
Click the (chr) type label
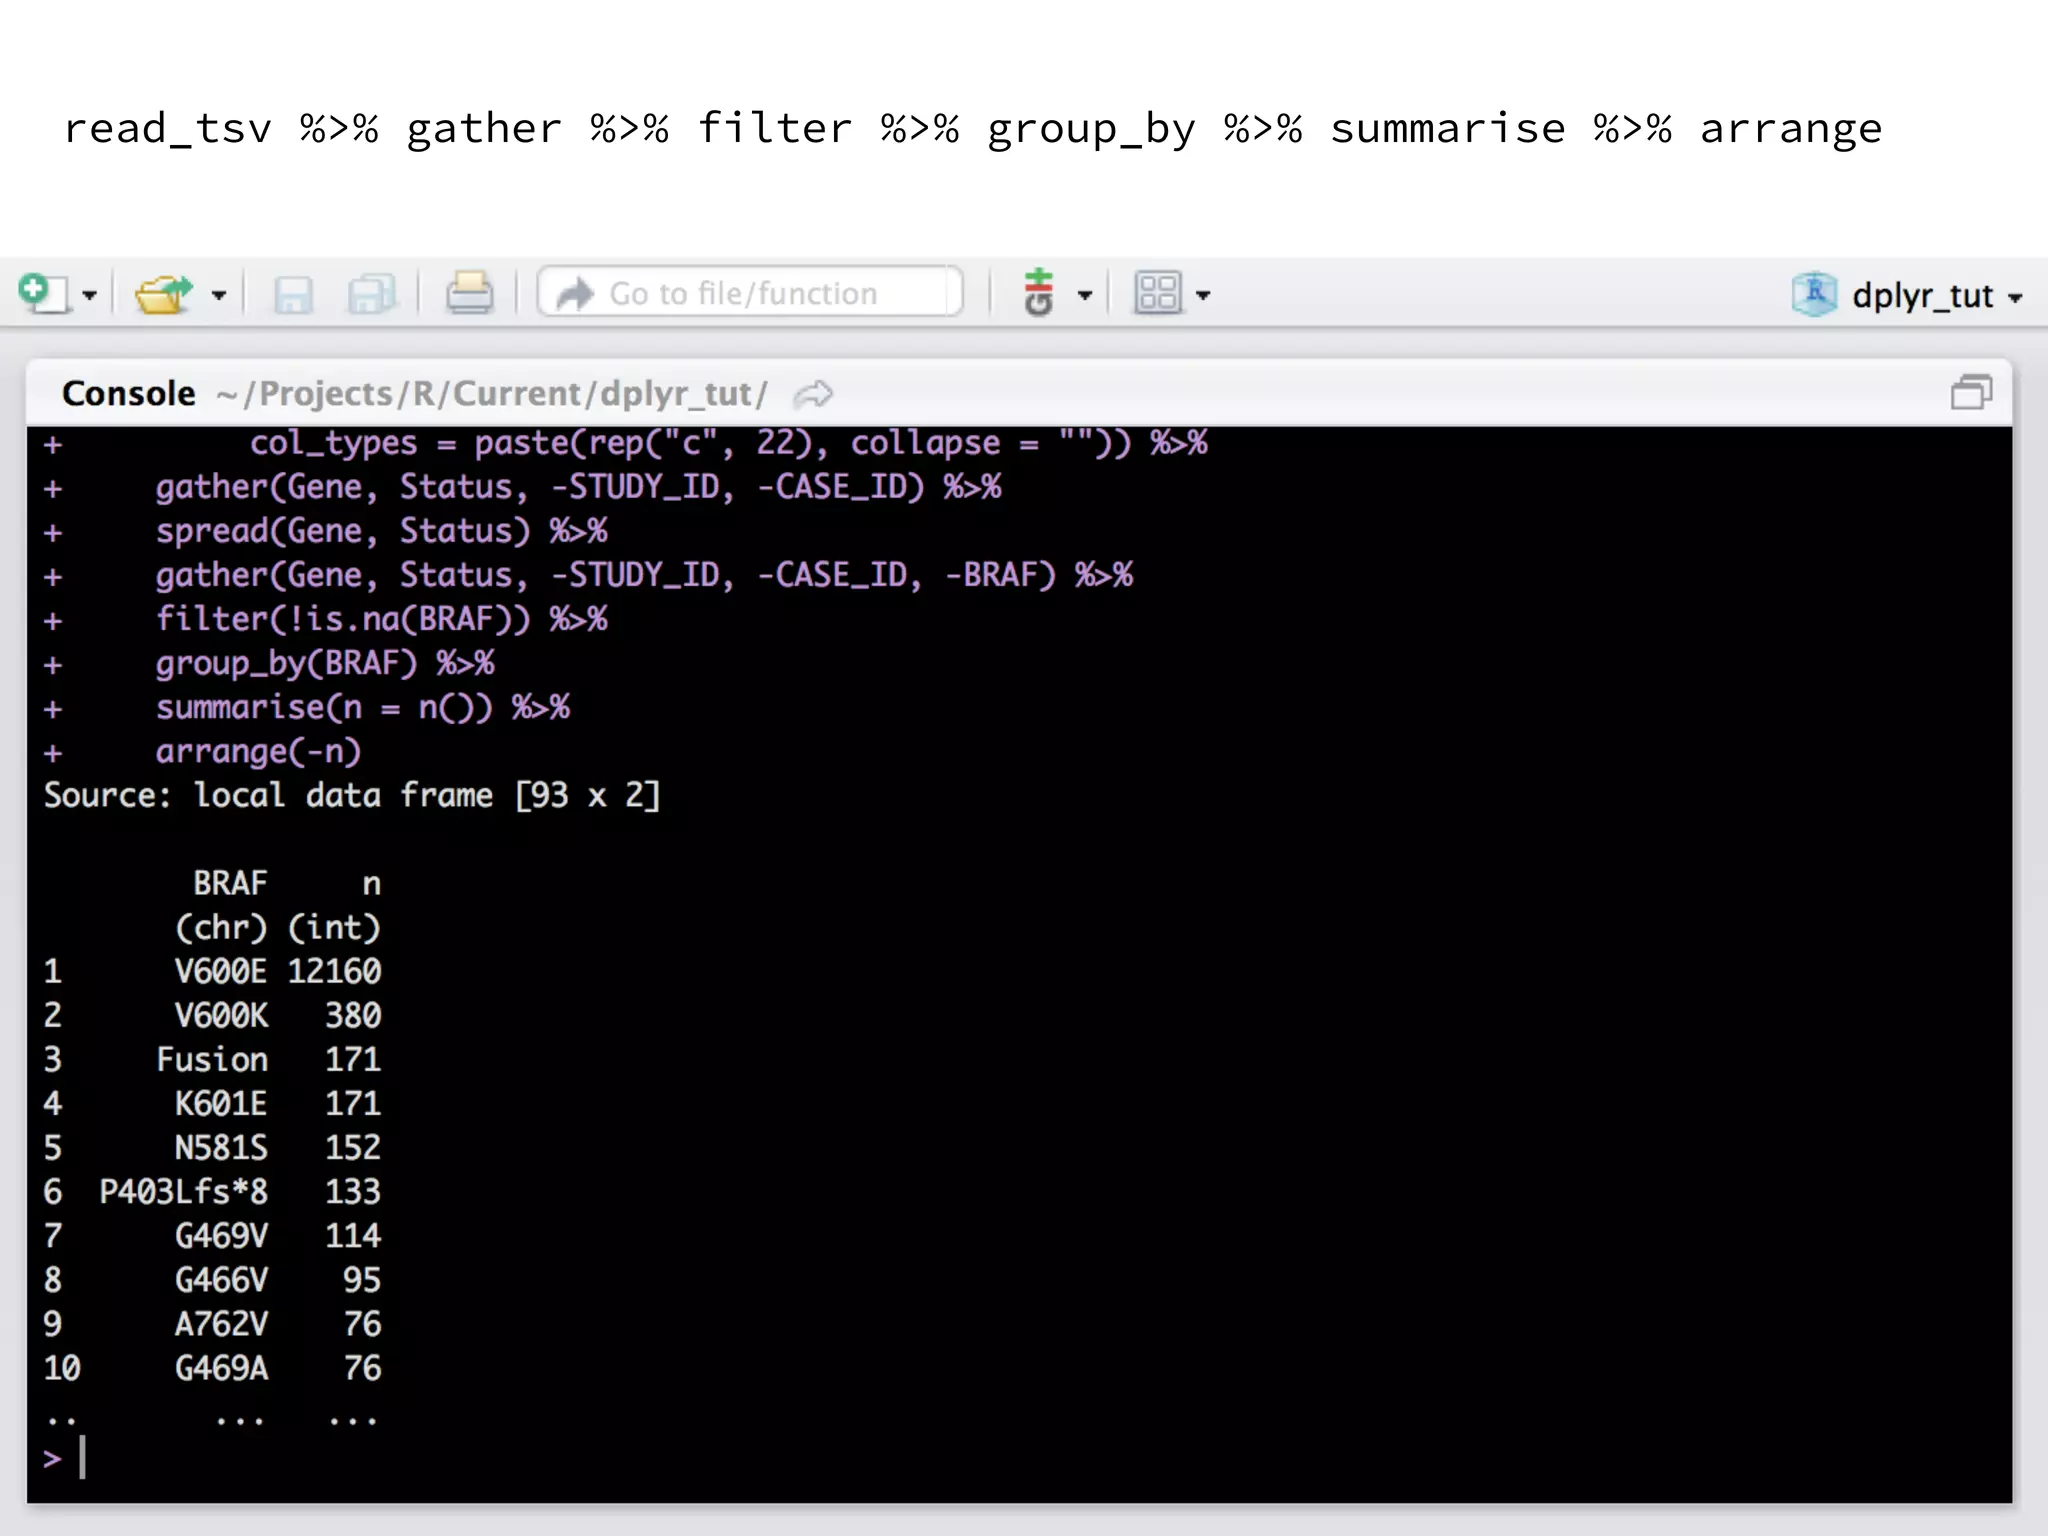221,927
